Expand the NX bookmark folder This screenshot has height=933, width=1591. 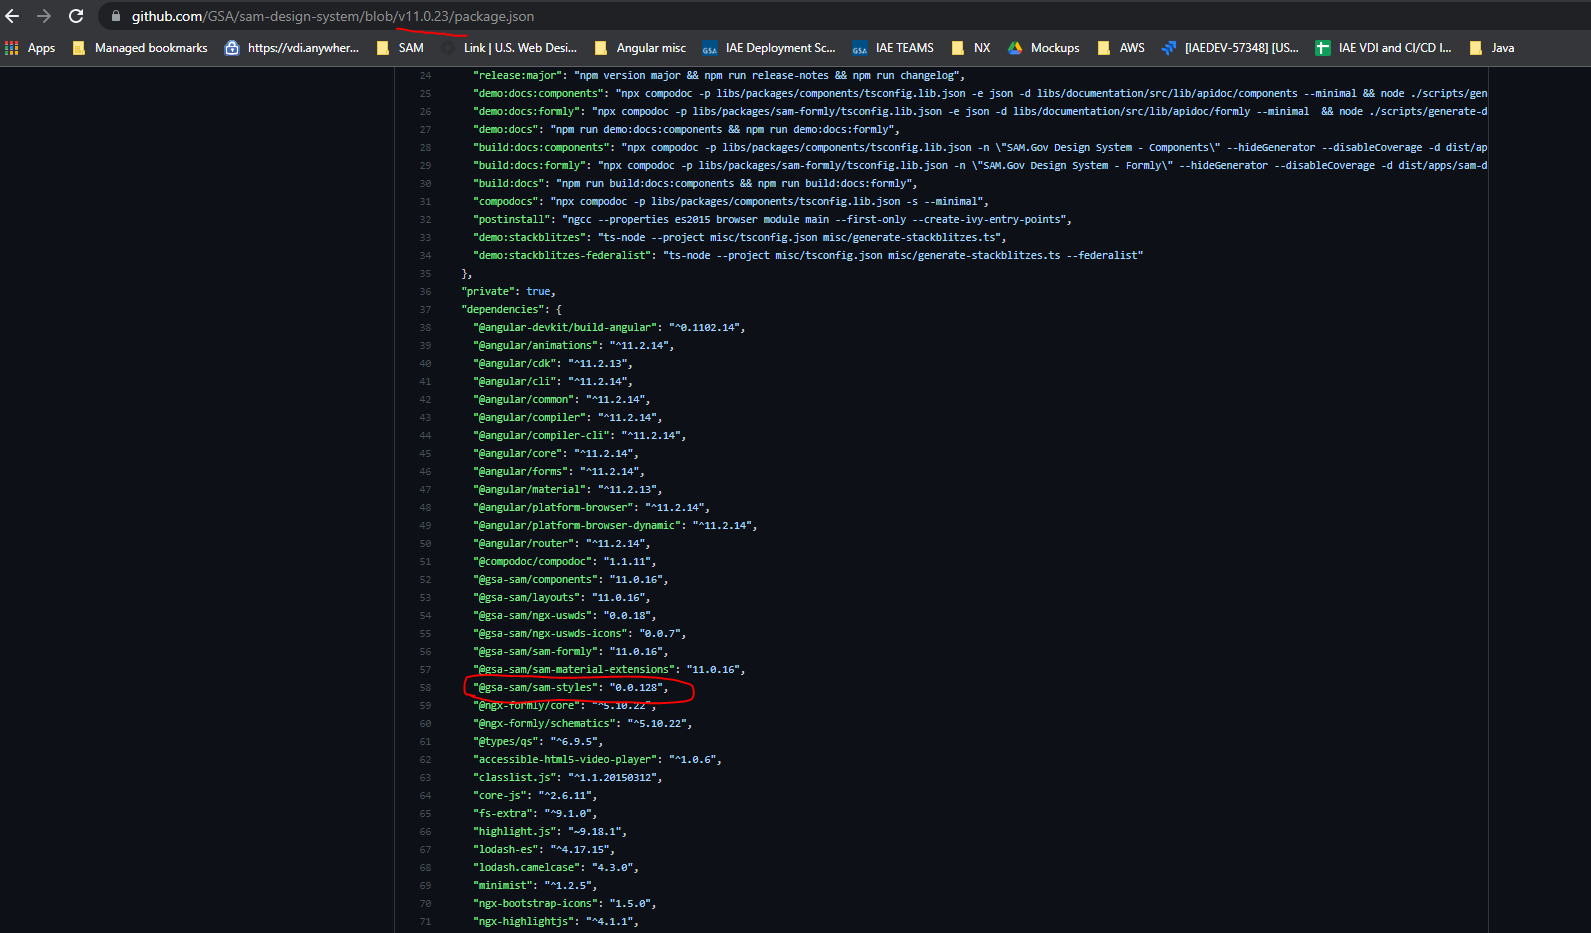tap(971, 48)
